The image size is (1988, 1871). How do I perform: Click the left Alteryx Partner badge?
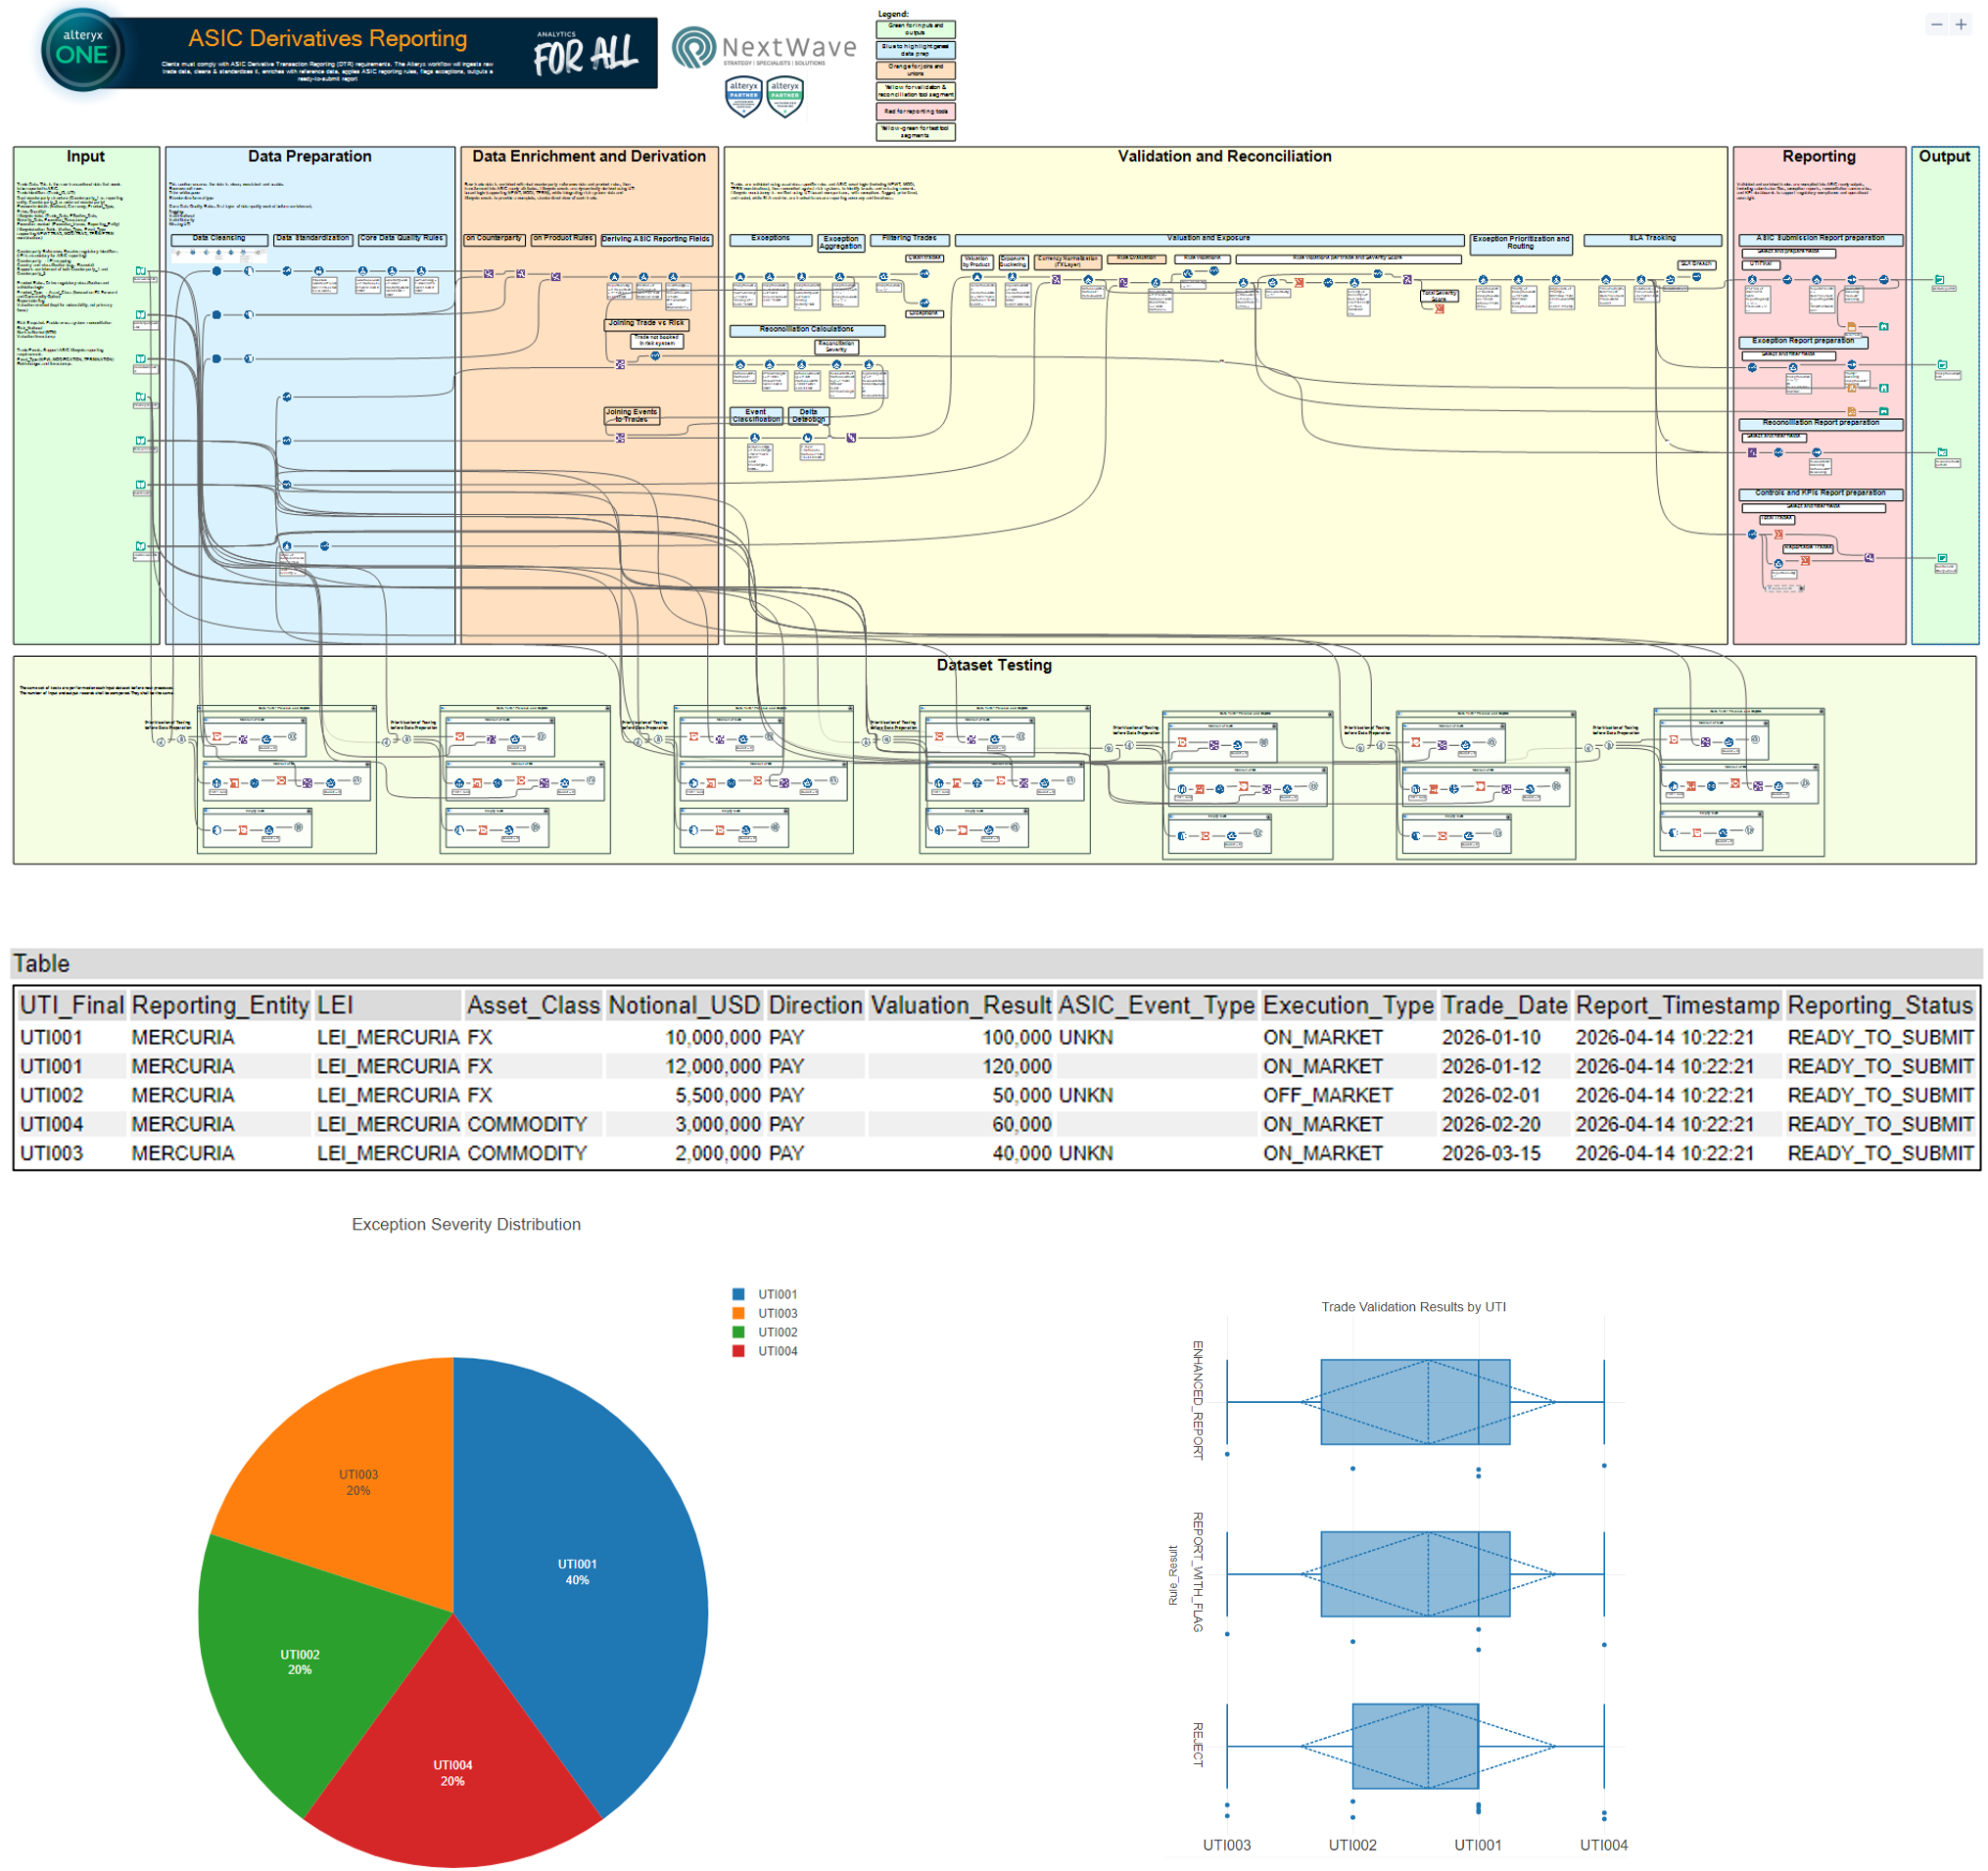pos(744,97)
